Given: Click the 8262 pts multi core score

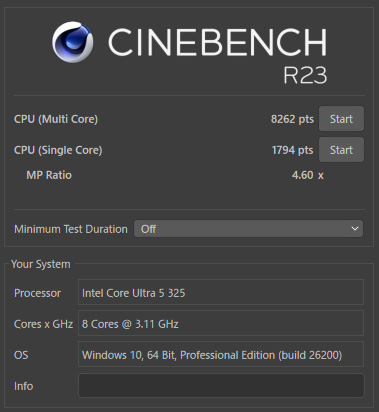Looking at the screenshot, I should (292, 119).
